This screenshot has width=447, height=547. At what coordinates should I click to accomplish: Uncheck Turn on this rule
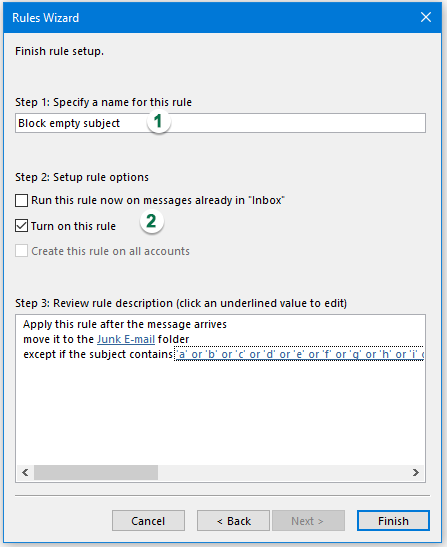point(21,226)
